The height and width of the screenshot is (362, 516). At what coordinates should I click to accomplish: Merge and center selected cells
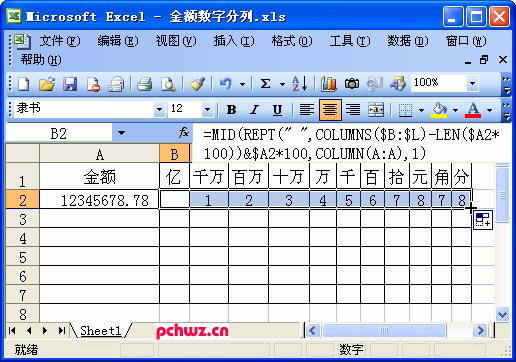tap(376, 109)
